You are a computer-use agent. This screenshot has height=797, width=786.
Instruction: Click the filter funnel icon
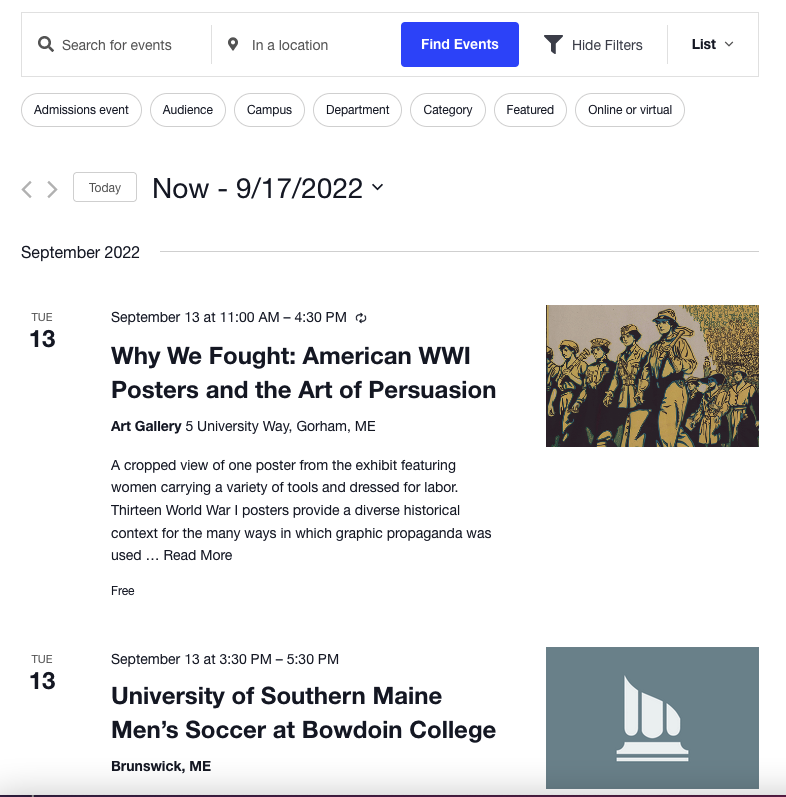(553, 44)
